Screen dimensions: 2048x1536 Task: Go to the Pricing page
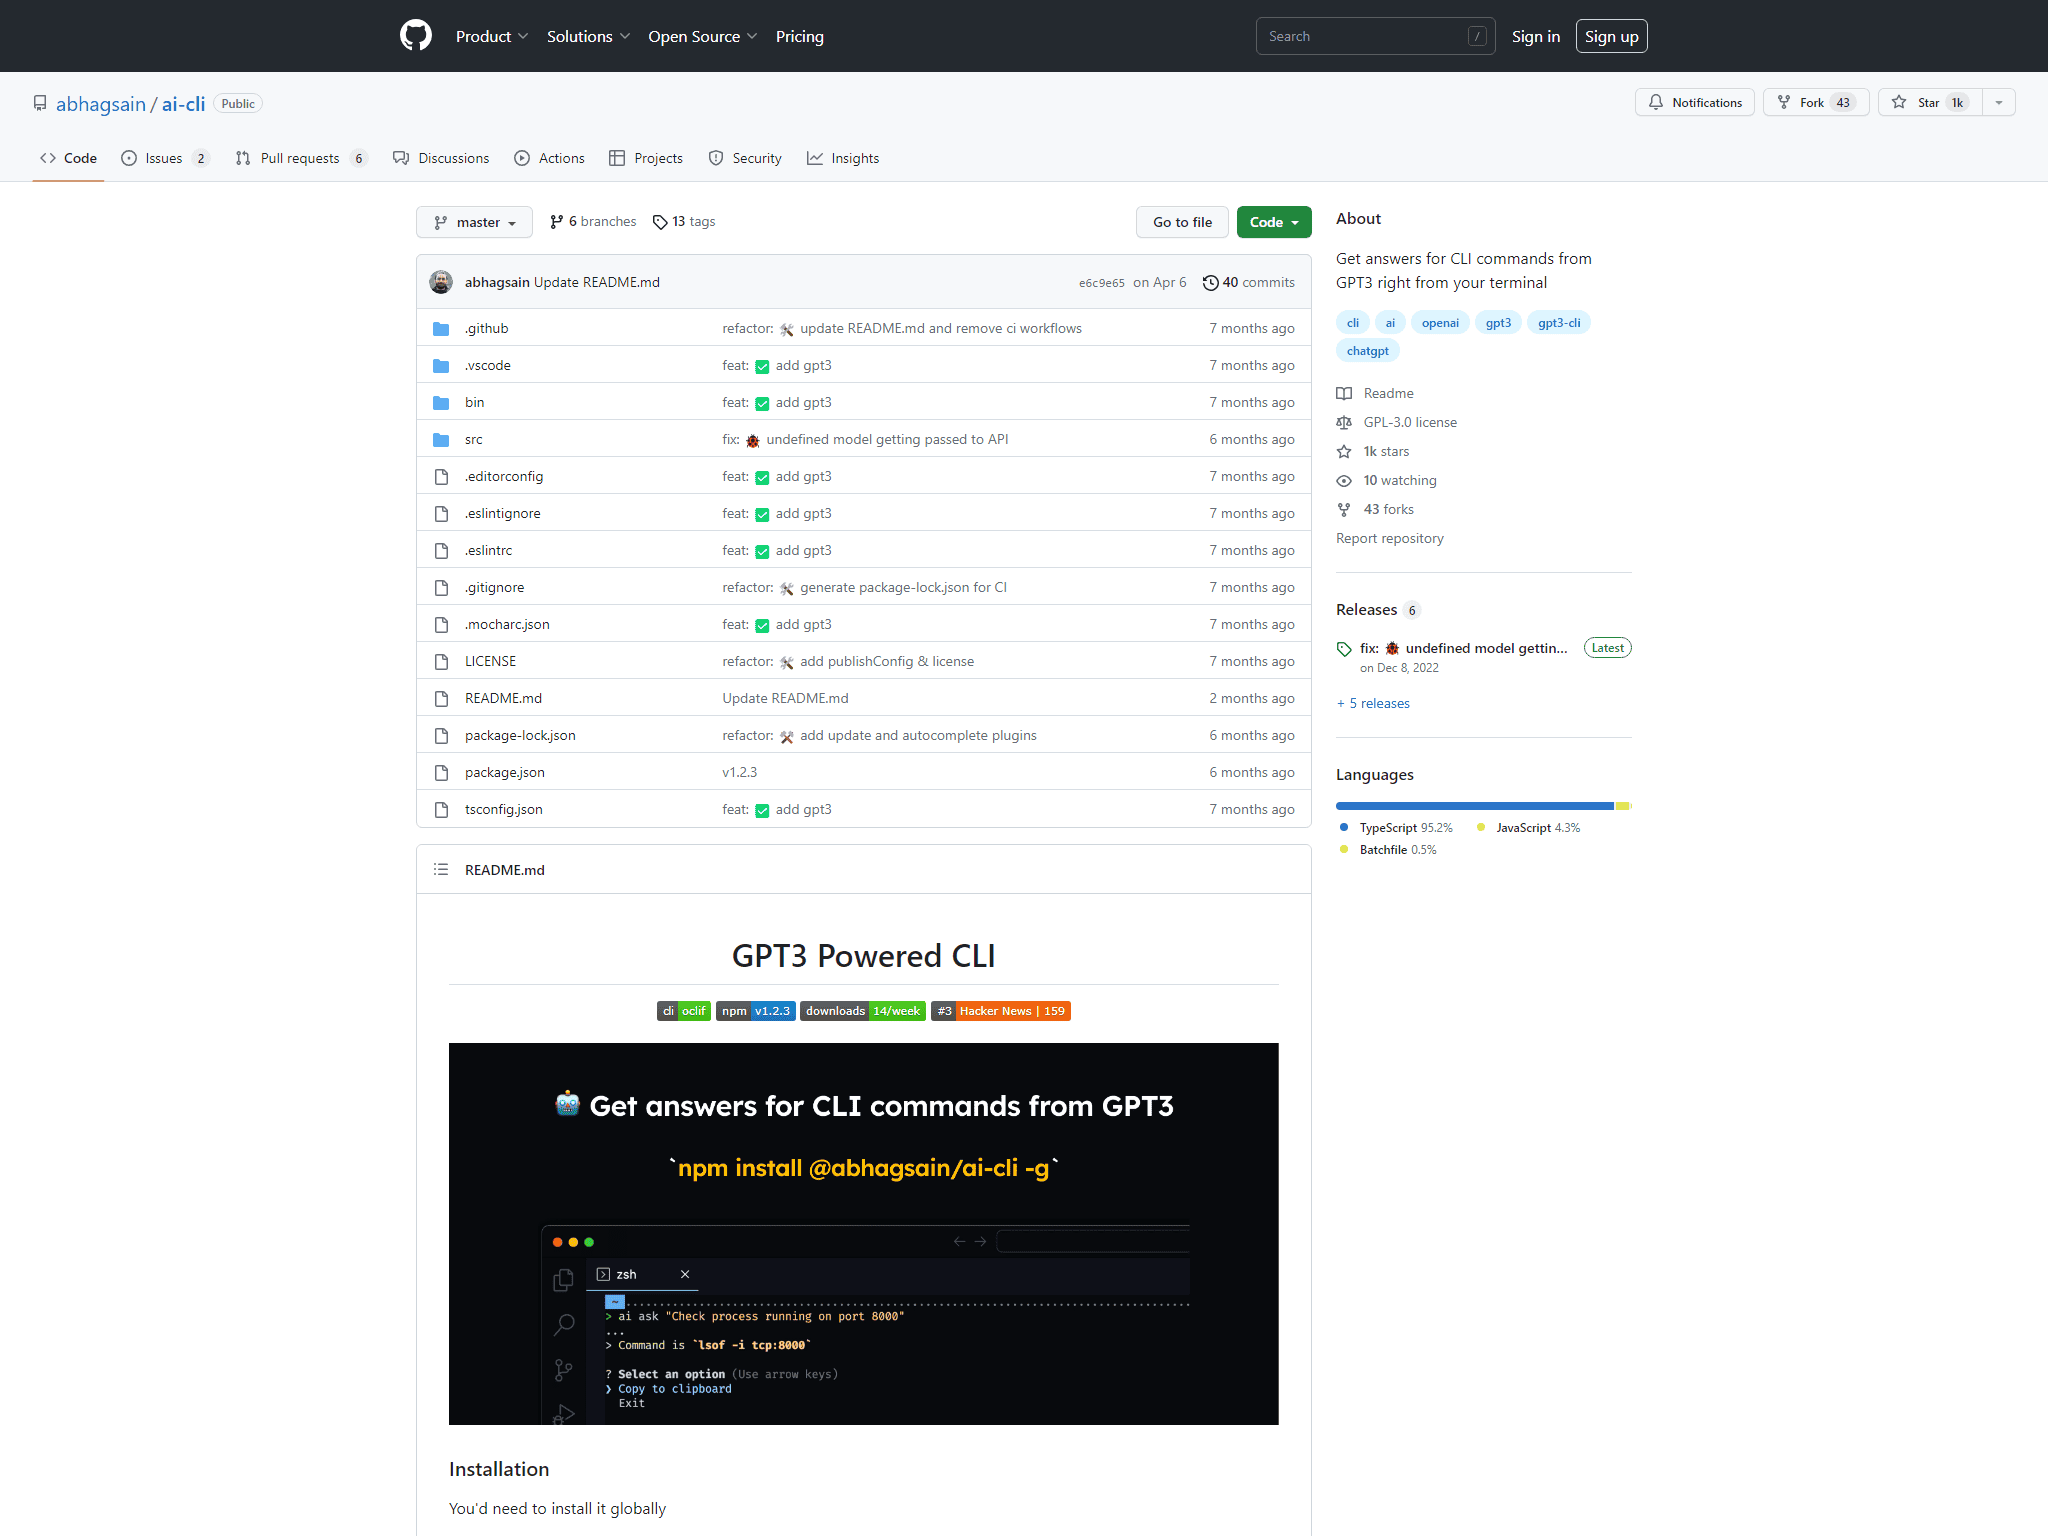800,36
